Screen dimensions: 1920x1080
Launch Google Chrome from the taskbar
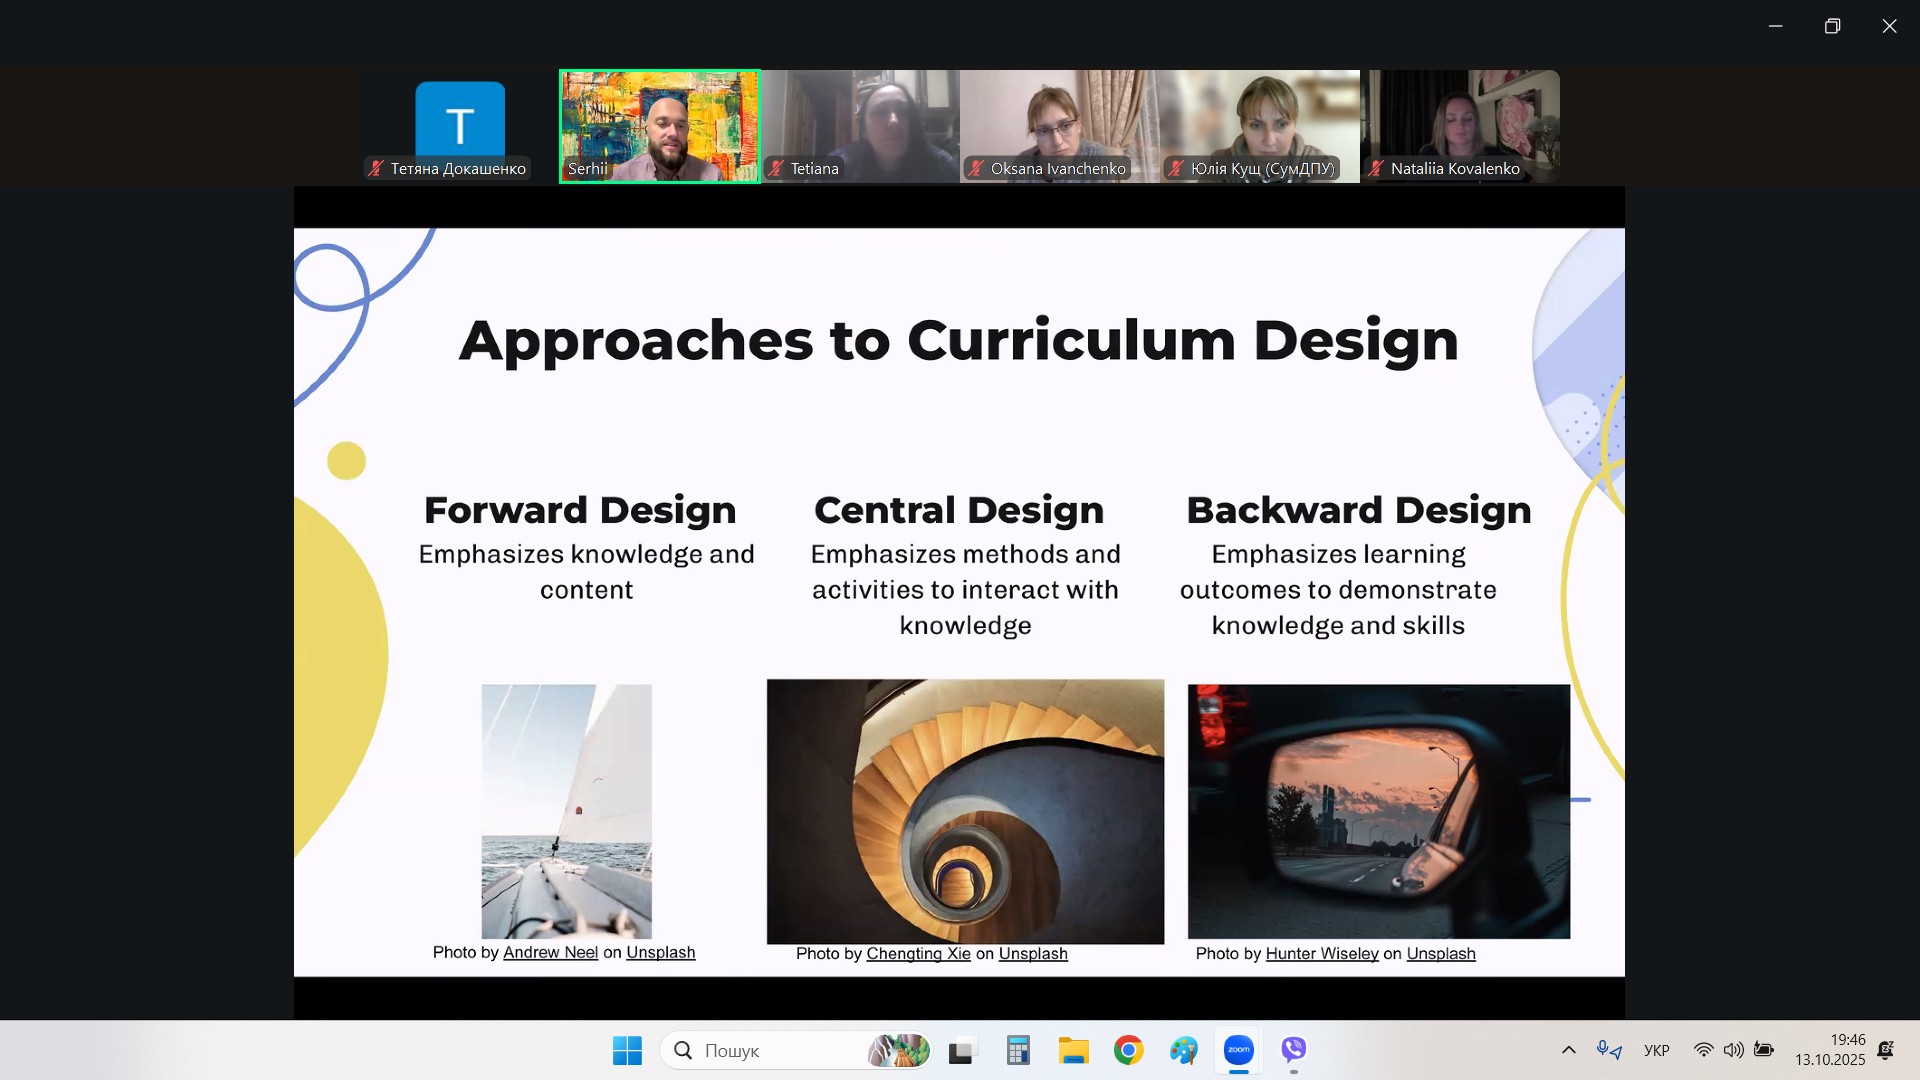click(1128, 1050)
